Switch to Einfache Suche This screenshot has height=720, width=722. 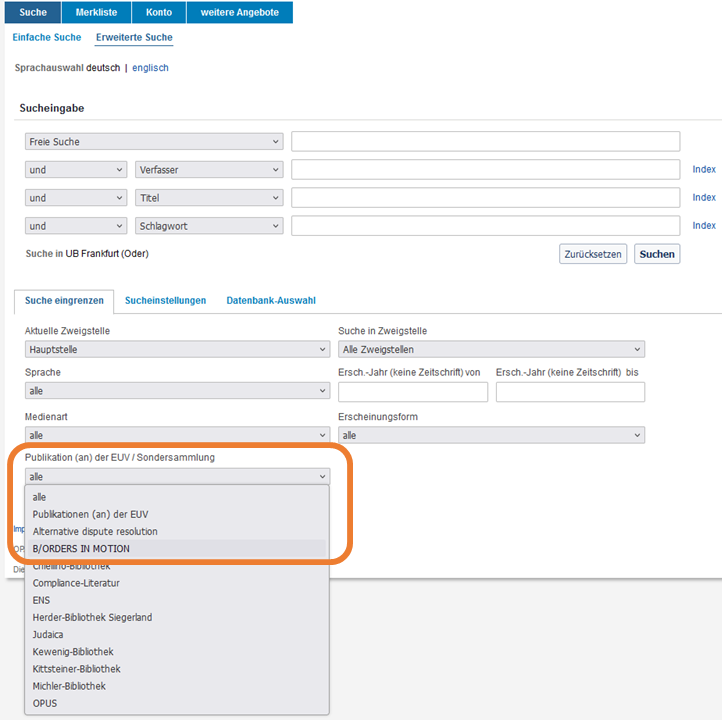click(47, 37)
